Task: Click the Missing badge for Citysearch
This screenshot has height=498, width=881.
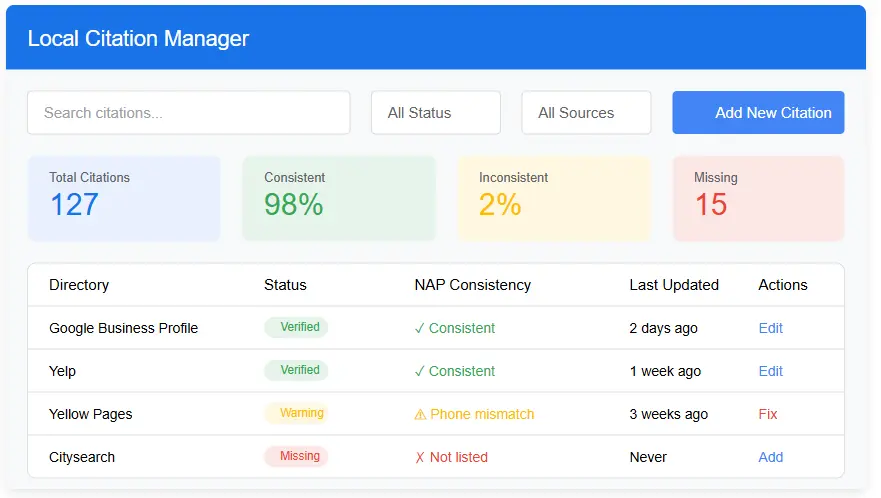Action: [x=296, y=456]
